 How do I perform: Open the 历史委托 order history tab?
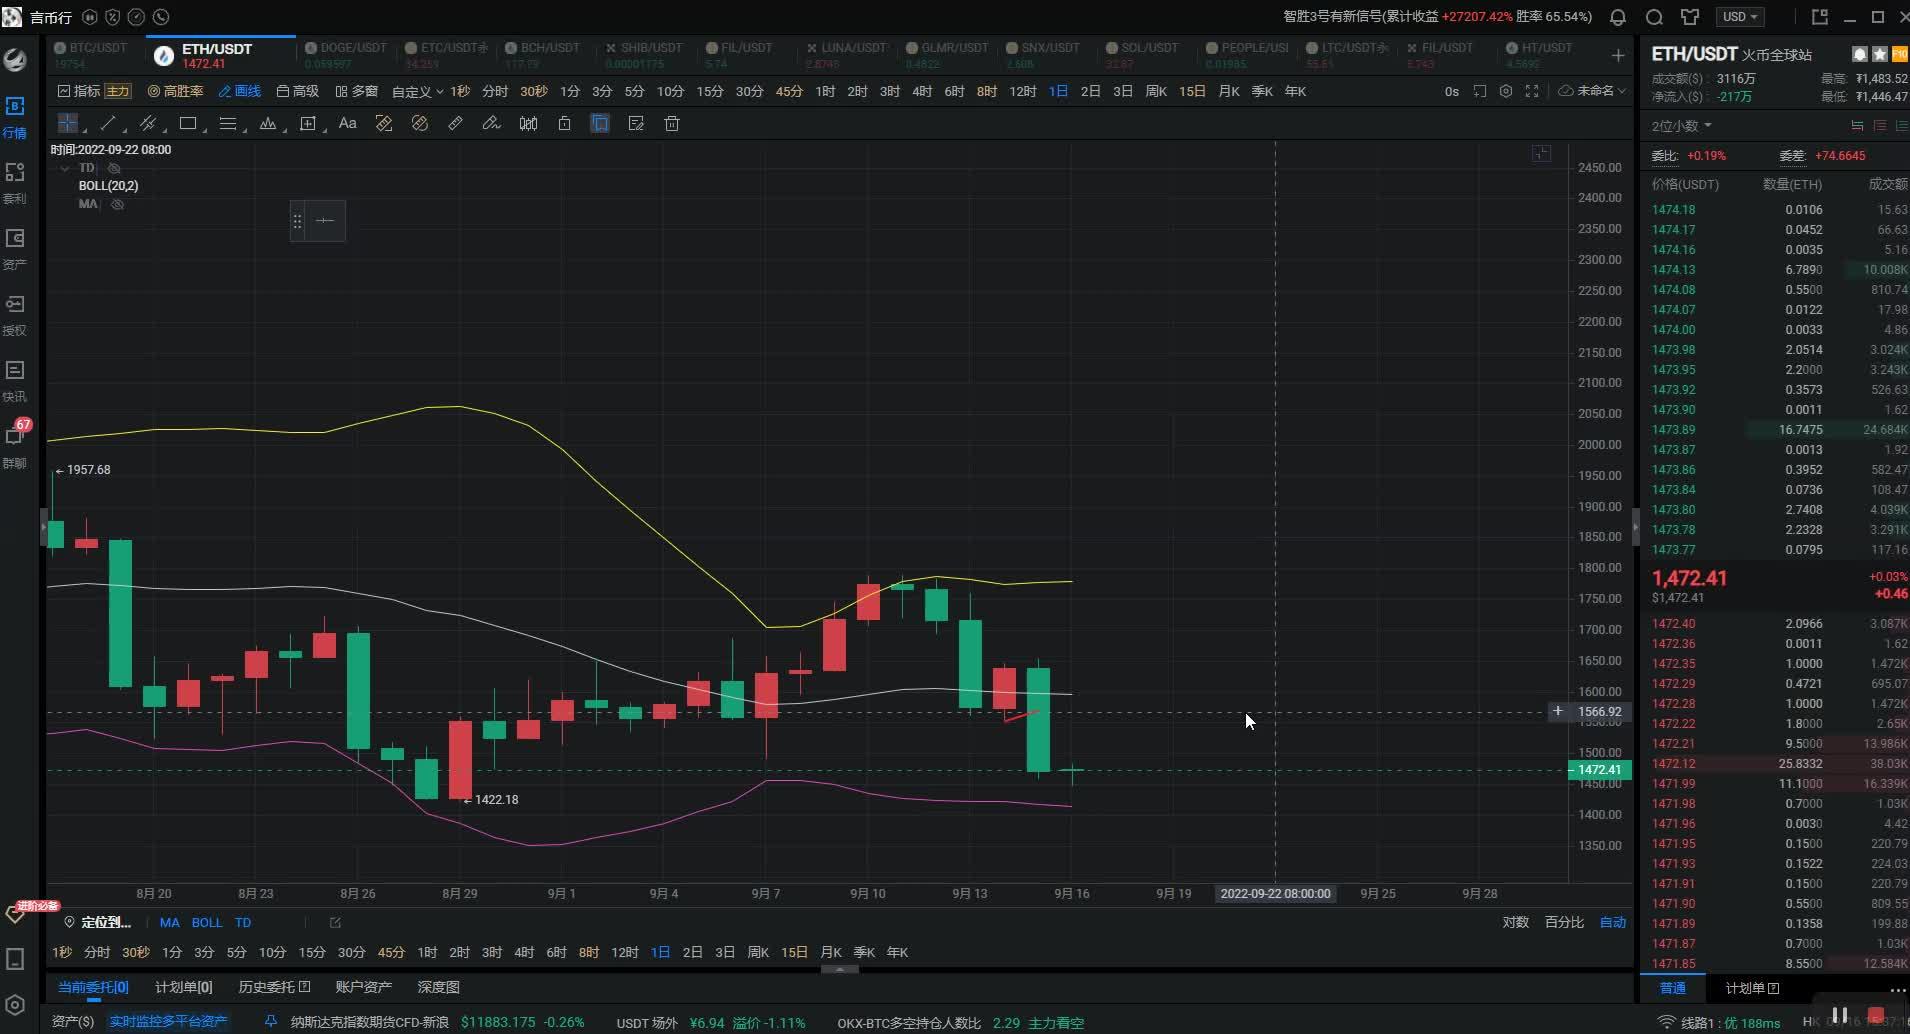(273, 987)
